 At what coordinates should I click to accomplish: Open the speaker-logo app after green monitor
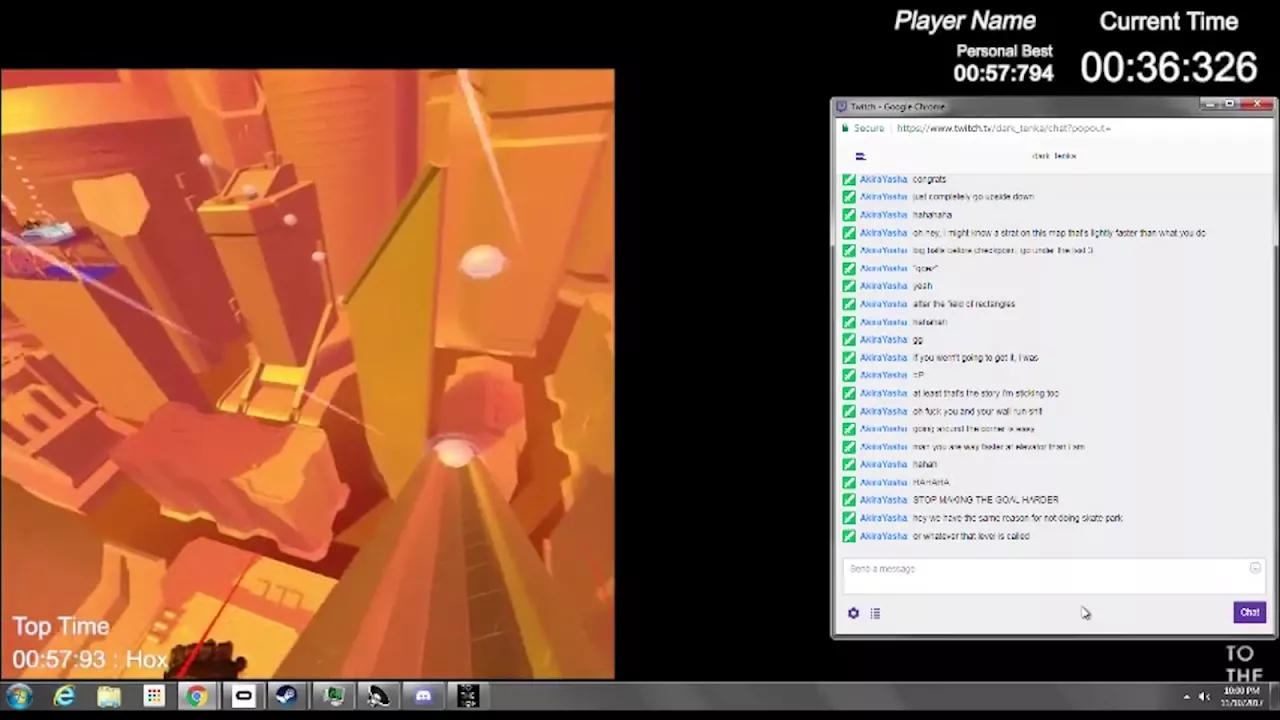(x=378, y=696)
